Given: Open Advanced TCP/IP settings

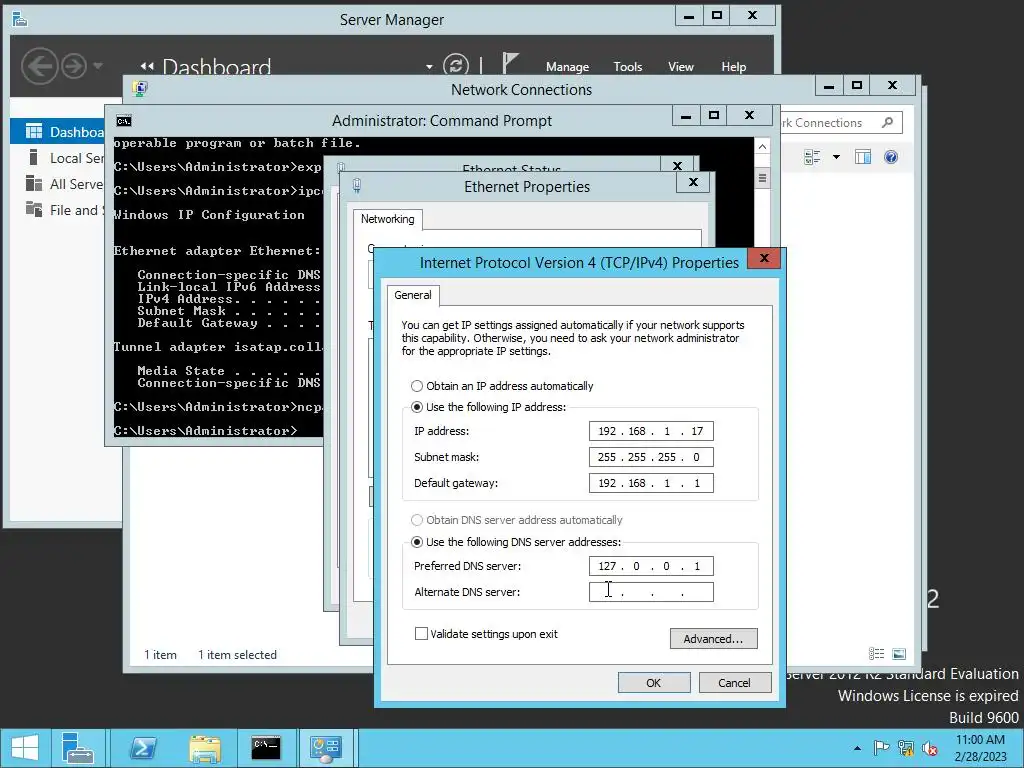Looking at the screenshot, I should point(713,639).
